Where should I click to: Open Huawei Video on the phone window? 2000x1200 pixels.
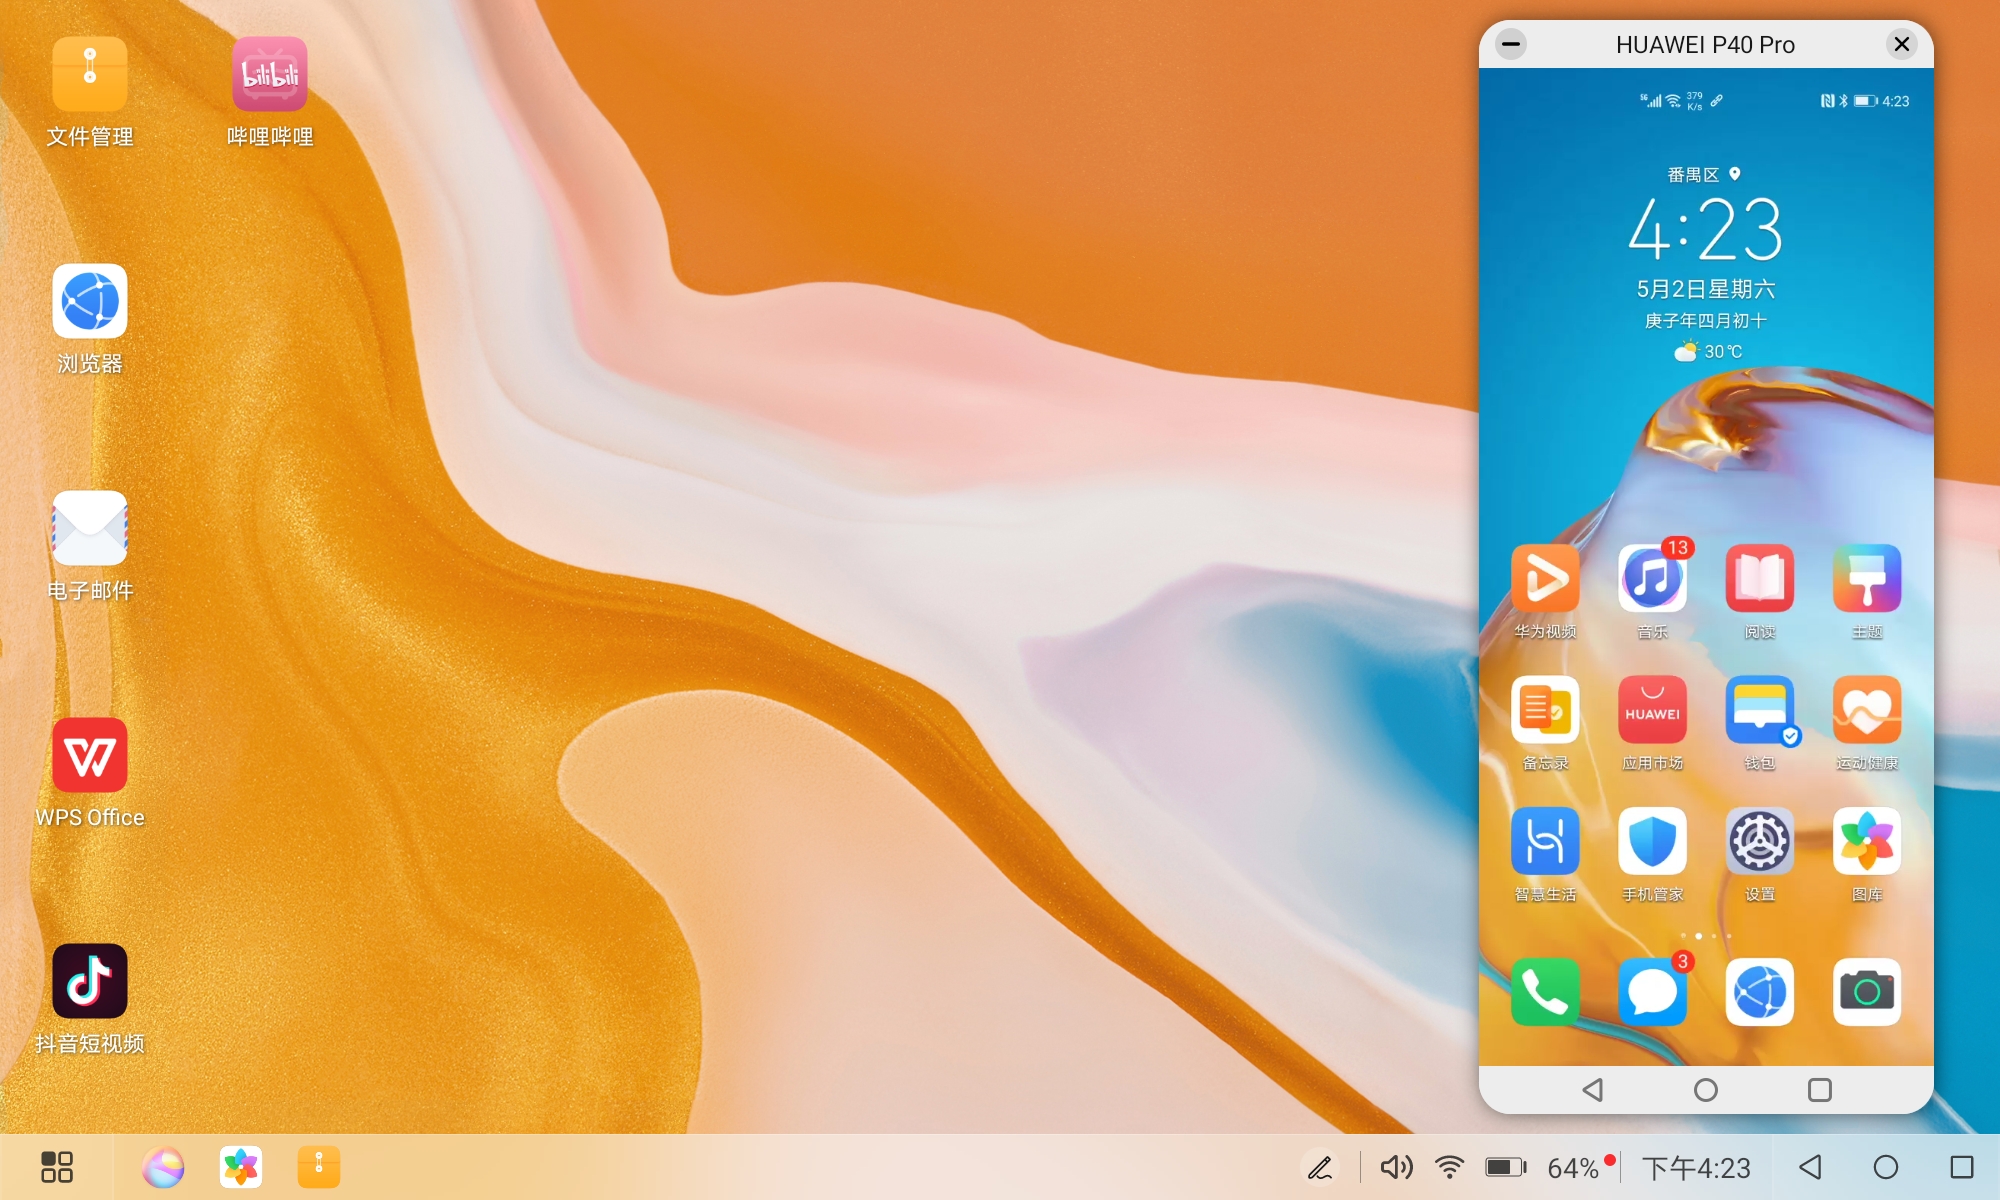pos(1545,579)
